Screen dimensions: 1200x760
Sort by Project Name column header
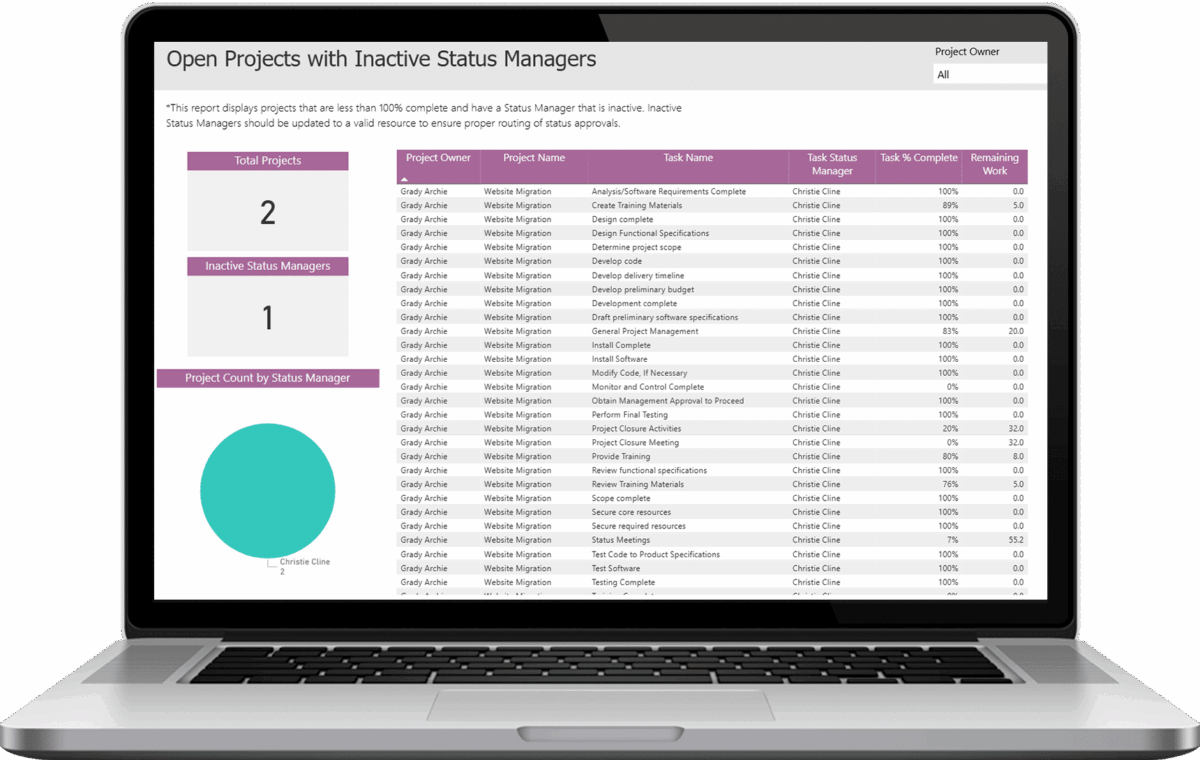pyautogui.click(x=534, y=158)
